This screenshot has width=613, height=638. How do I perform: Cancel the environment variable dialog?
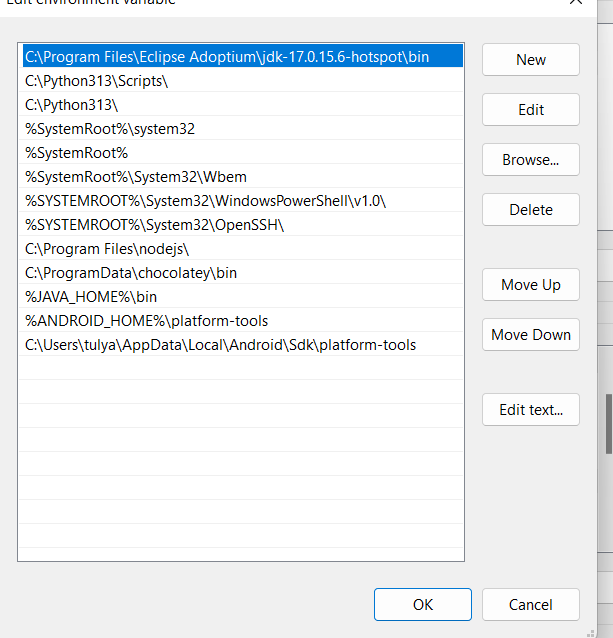[530, 604]
